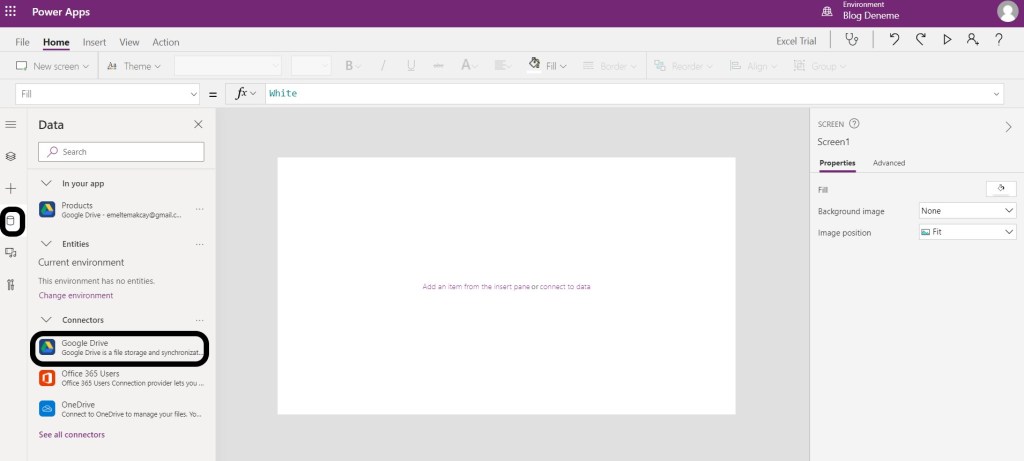Screen dimensions: 1024x461
Task: Click the 'Change environment' link
Action: click(75, 296)
